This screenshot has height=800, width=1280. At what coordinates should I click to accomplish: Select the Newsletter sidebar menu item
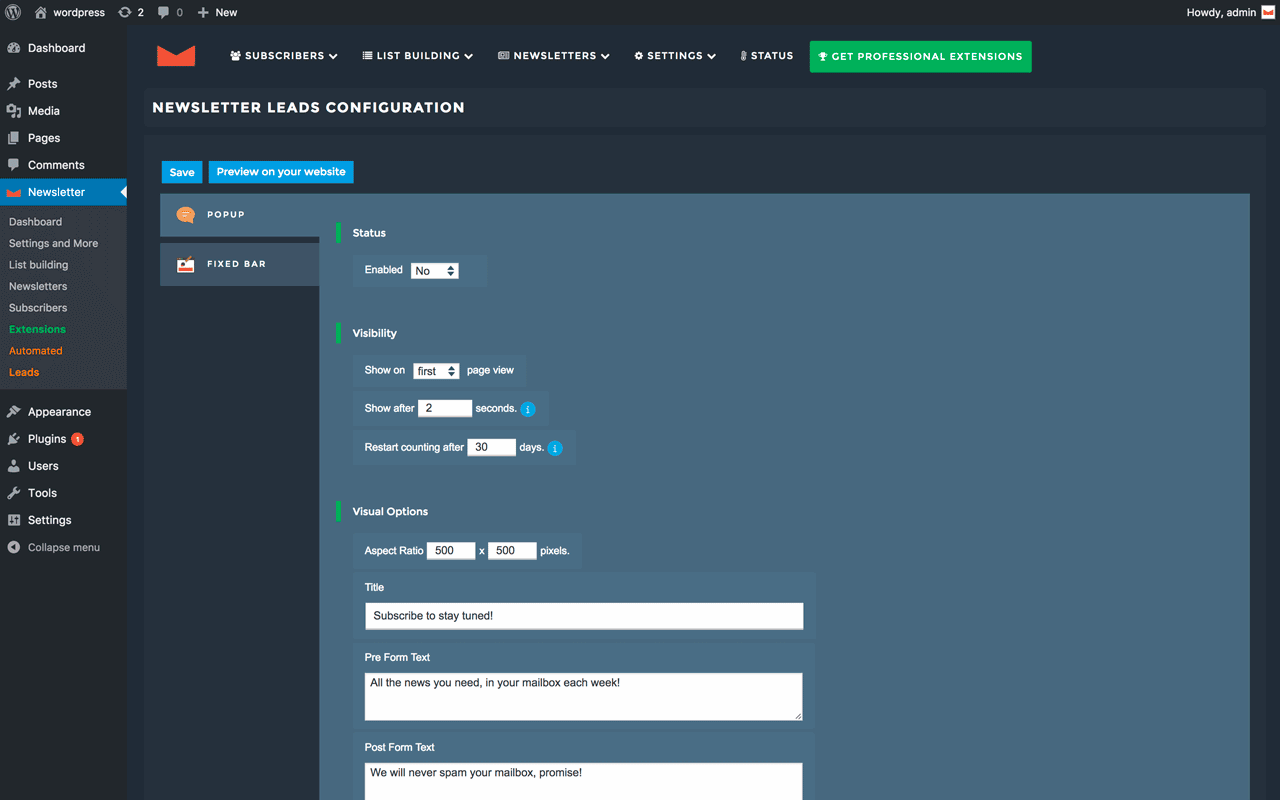click(63, 192)
